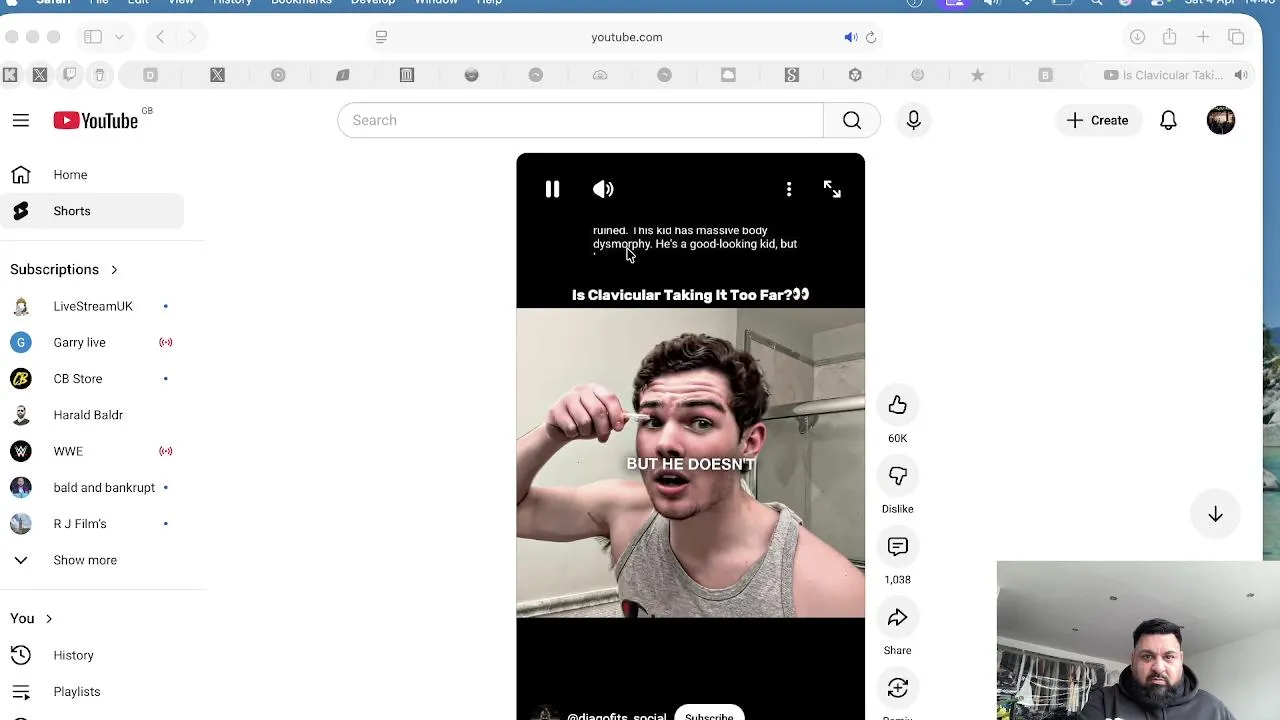Viewport: 1280px width, 720px height.
Task: Show the tab overview
Action: click(x=1236, y=37)
